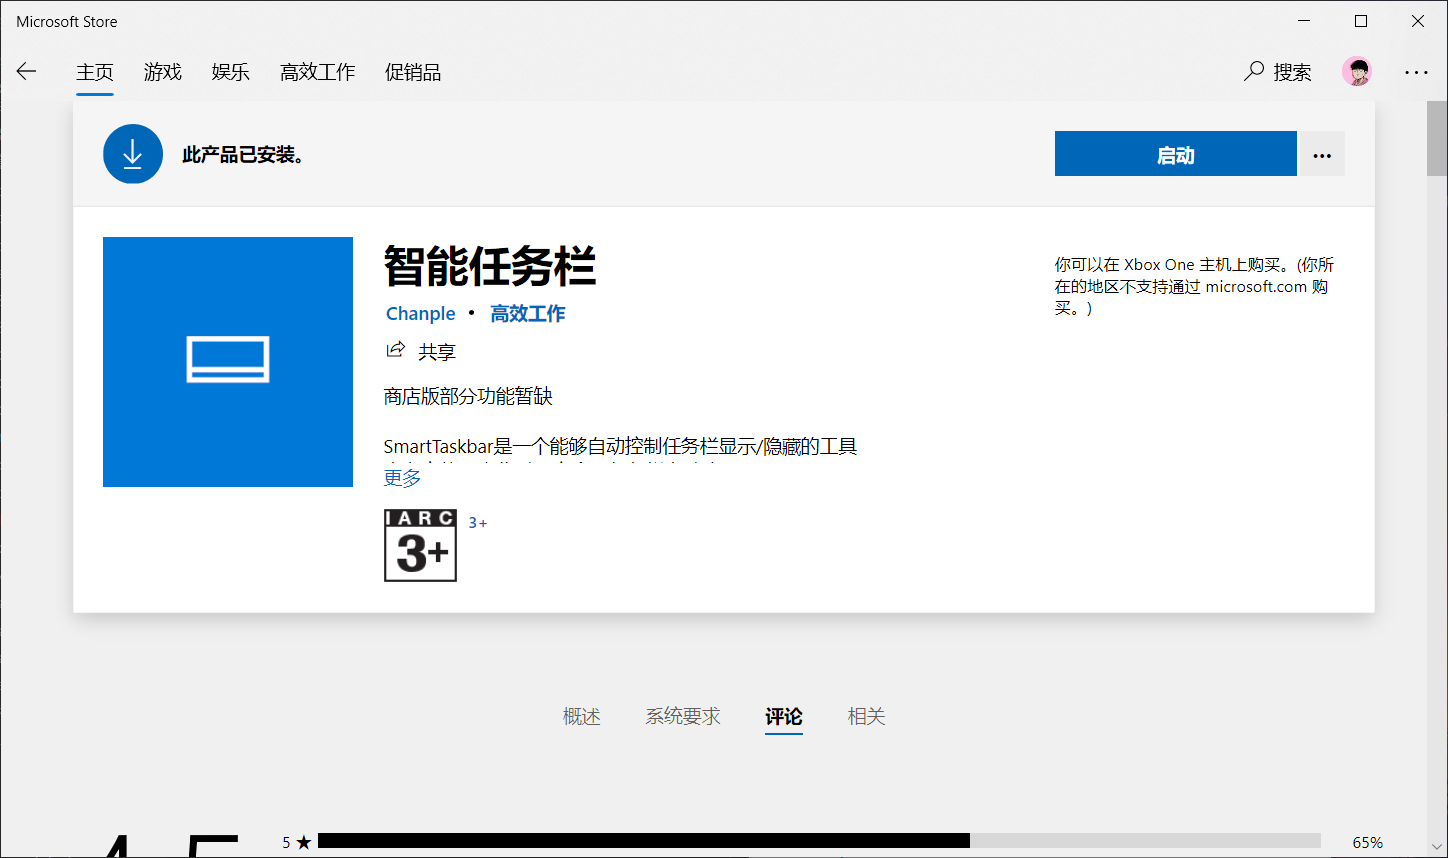Open the 促销品 tab
The height and width of the screenshot is (858, 1448).
(413, 72)
